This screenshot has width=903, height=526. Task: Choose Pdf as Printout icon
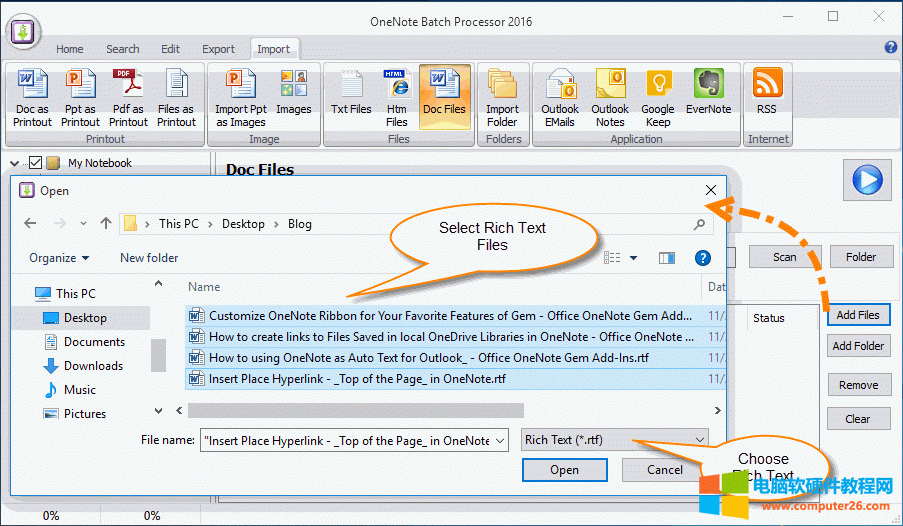pos(128,97)
